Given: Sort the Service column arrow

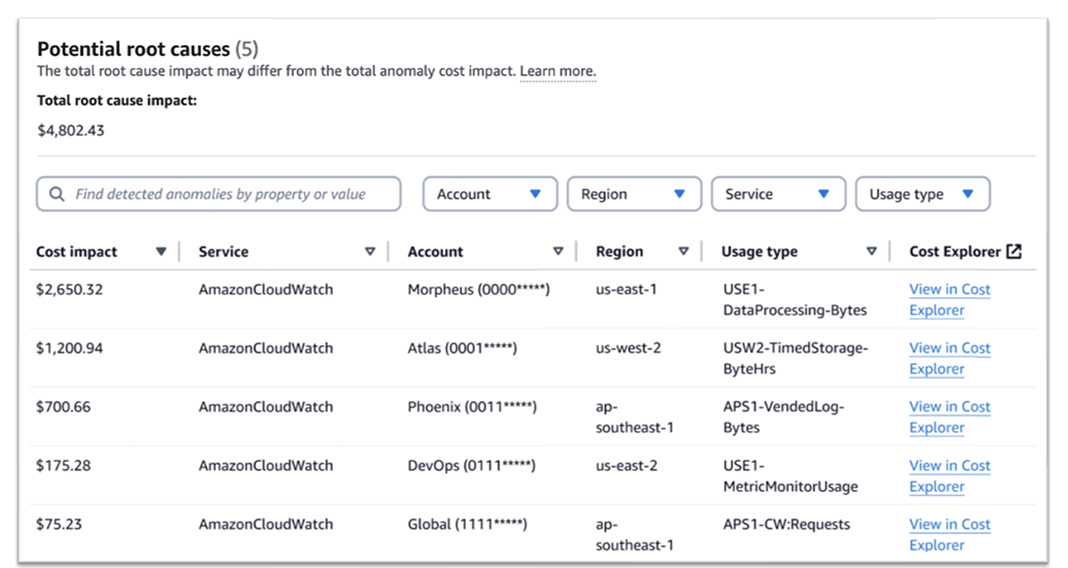Looking at the screenshot, I should pyautogui.click(x=370, y=251).
